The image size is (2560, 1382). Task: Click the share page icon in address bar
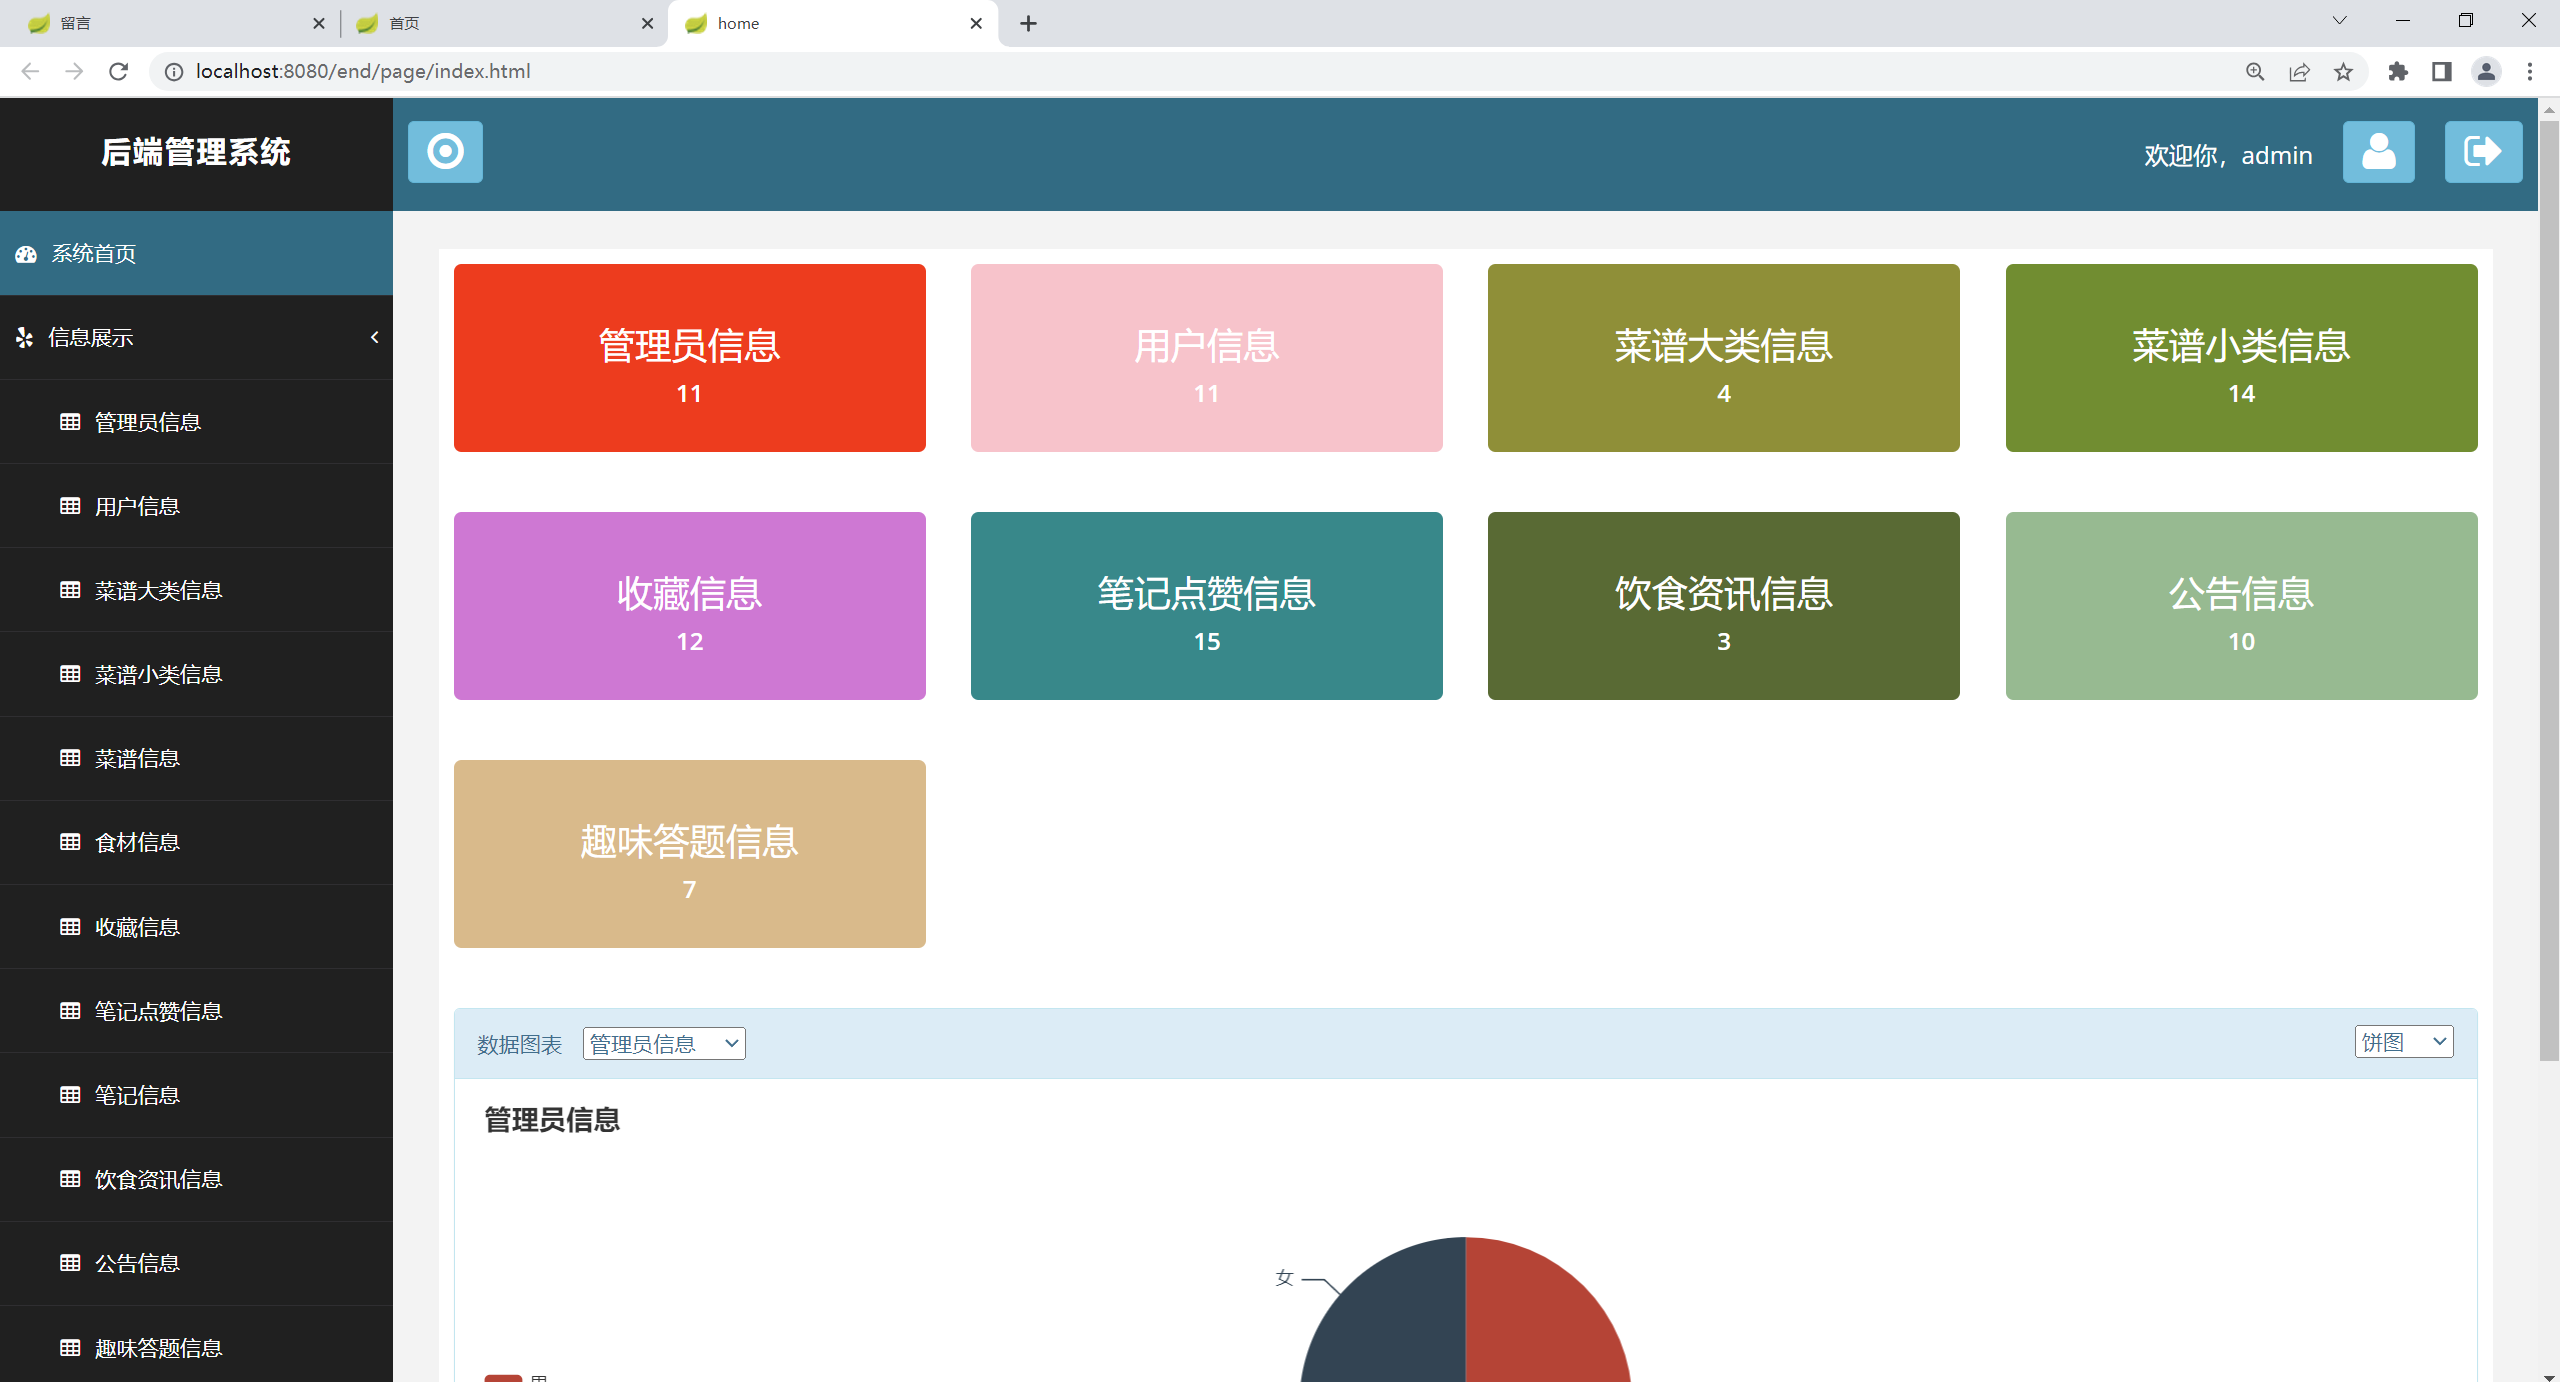click(x=2299, y=71)
